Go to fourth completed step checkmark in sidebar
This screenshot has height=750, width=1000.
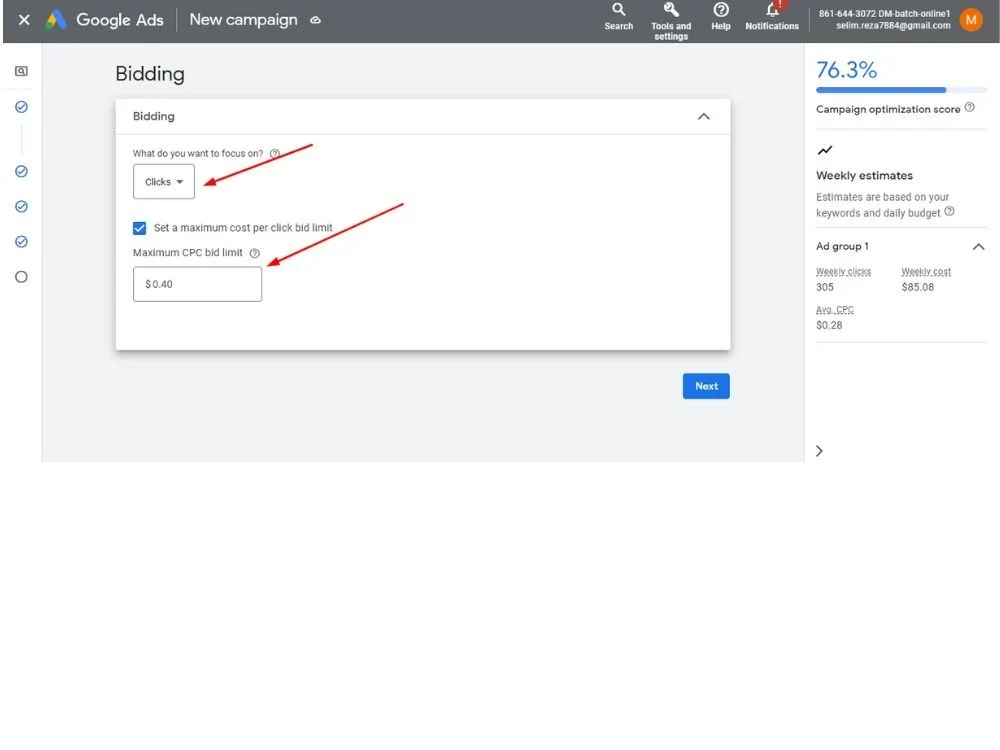(21, 241)
